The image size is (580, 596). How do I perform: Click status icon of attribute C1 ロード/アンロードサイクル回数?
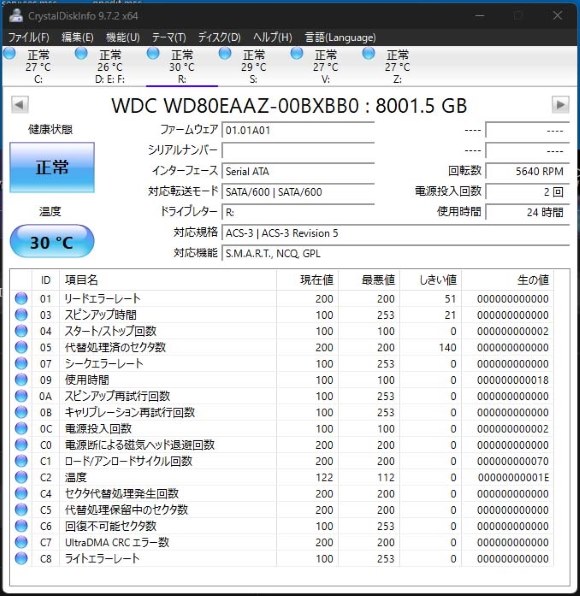click(21, 461)
